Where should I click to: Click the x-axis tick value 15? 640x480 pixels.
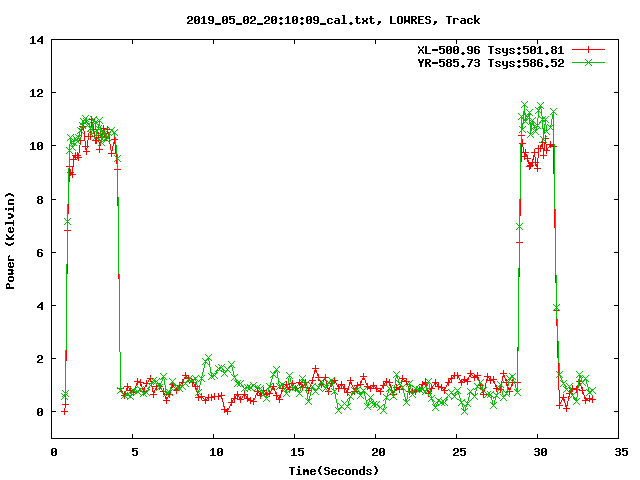pos(297,452)
